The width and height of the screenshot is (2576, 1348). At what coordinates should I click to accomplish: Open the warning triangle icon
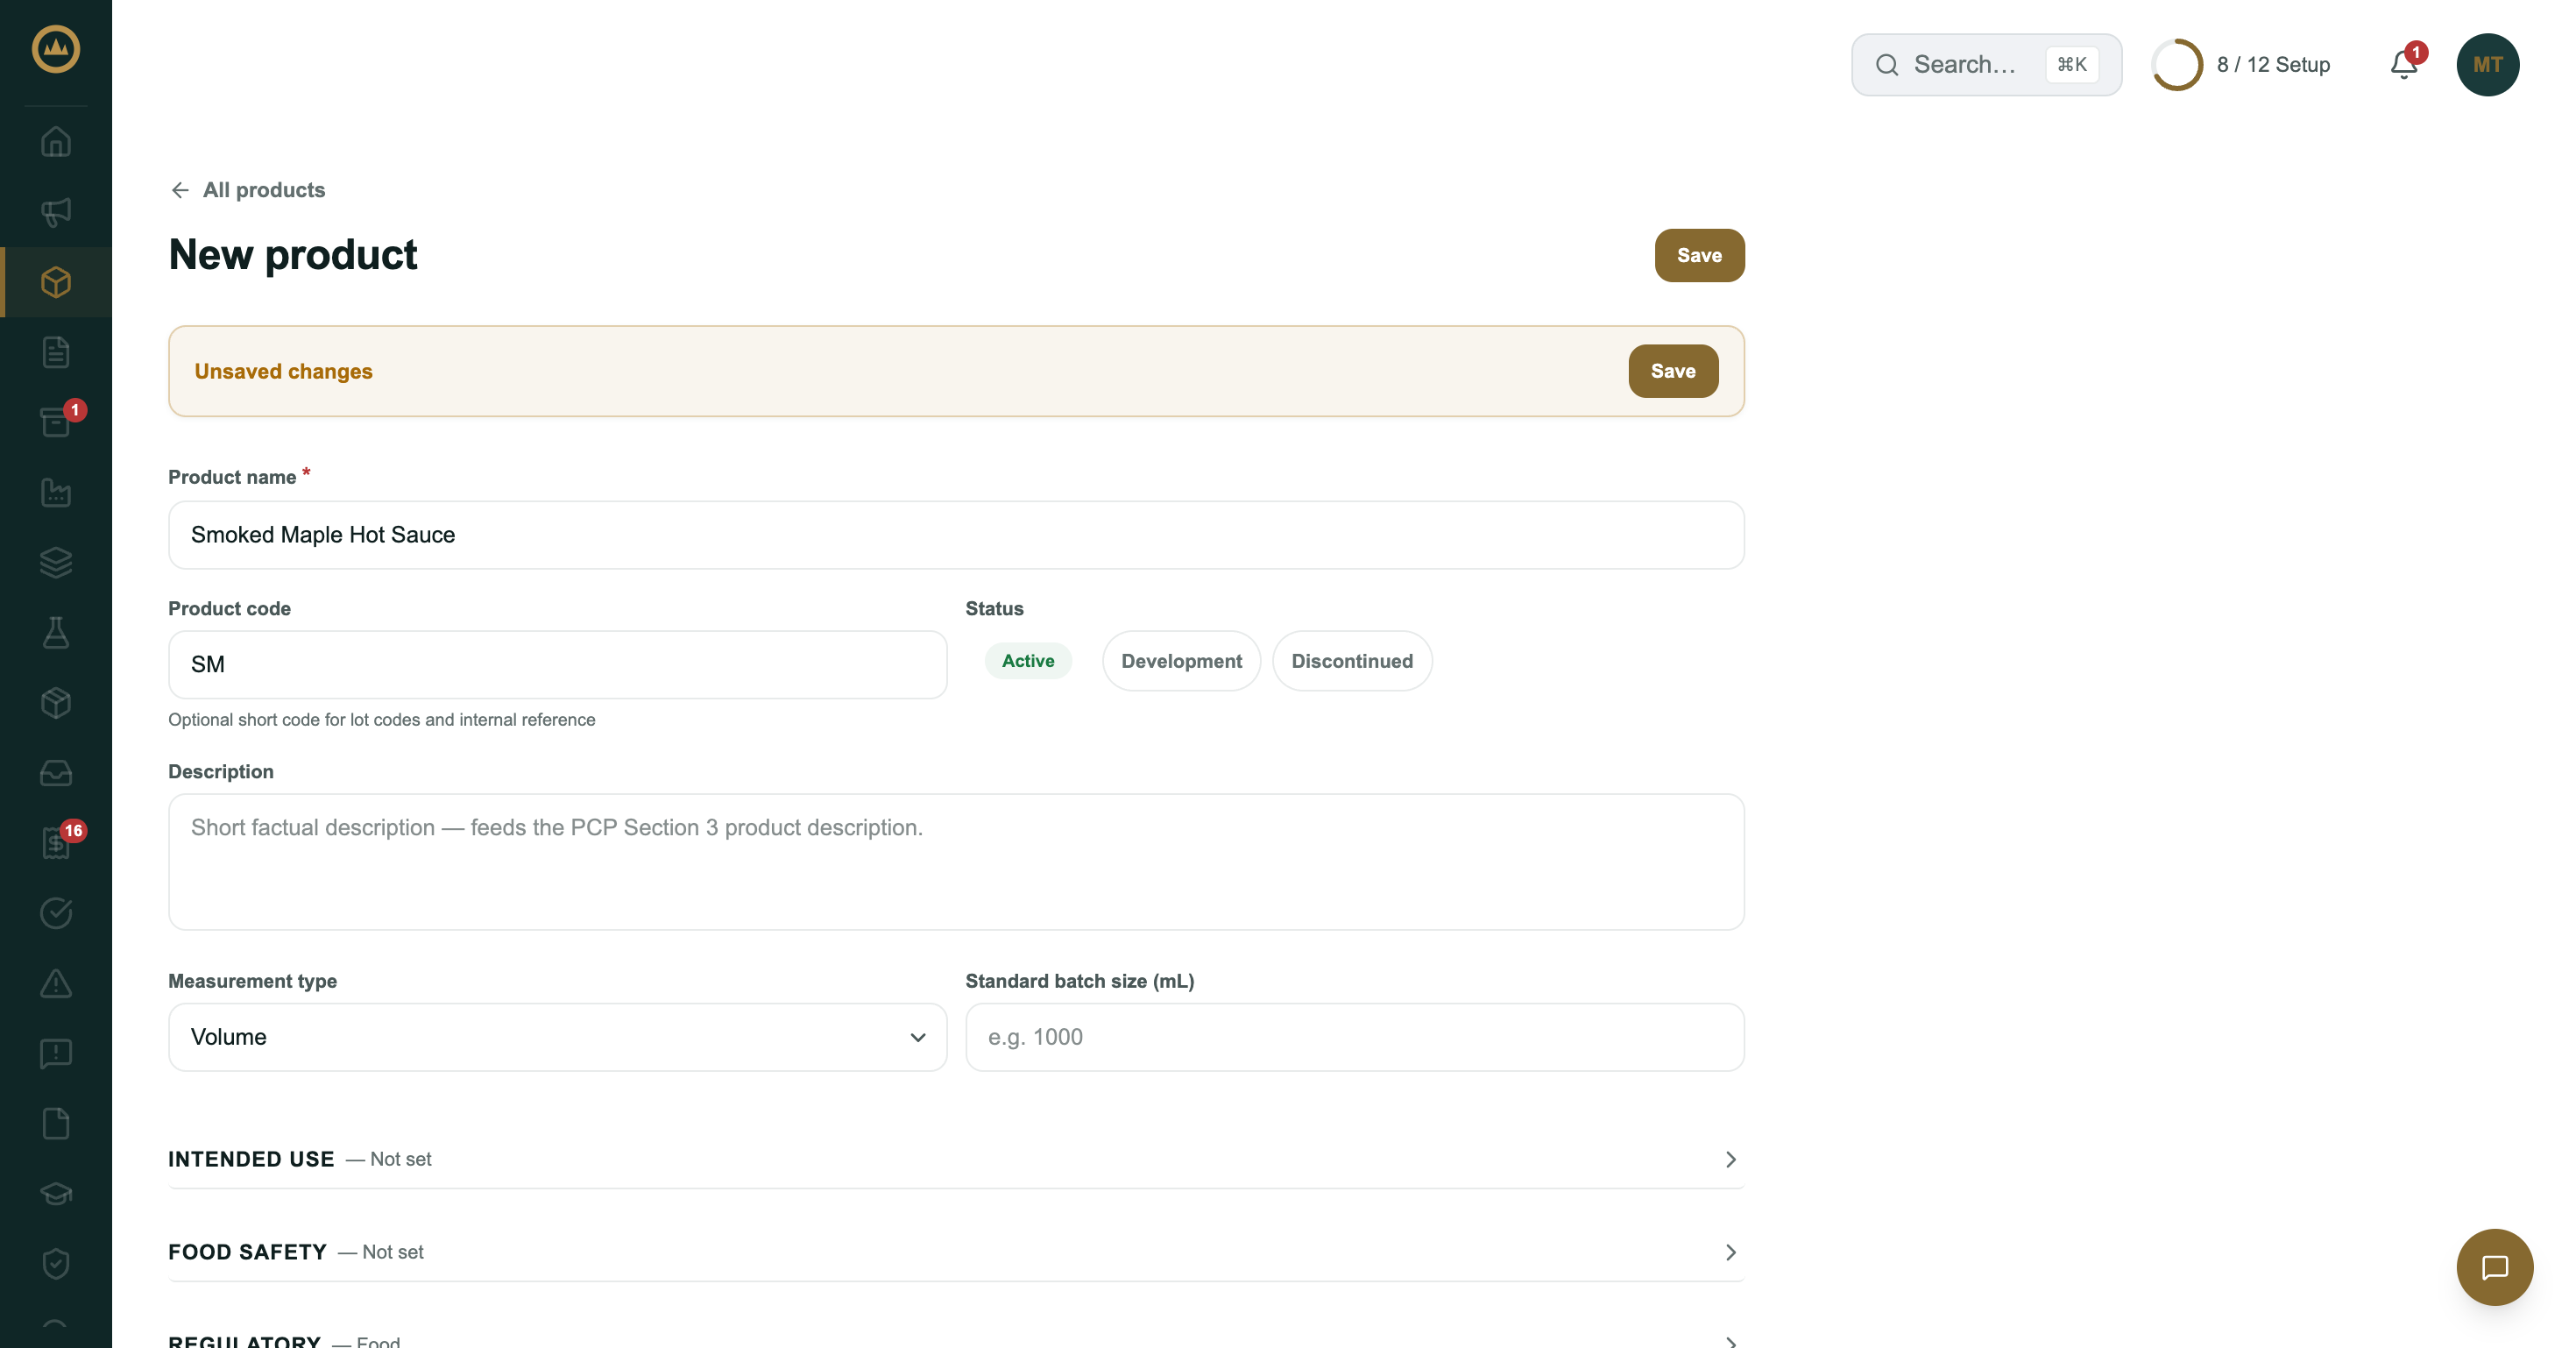(56, 983)
